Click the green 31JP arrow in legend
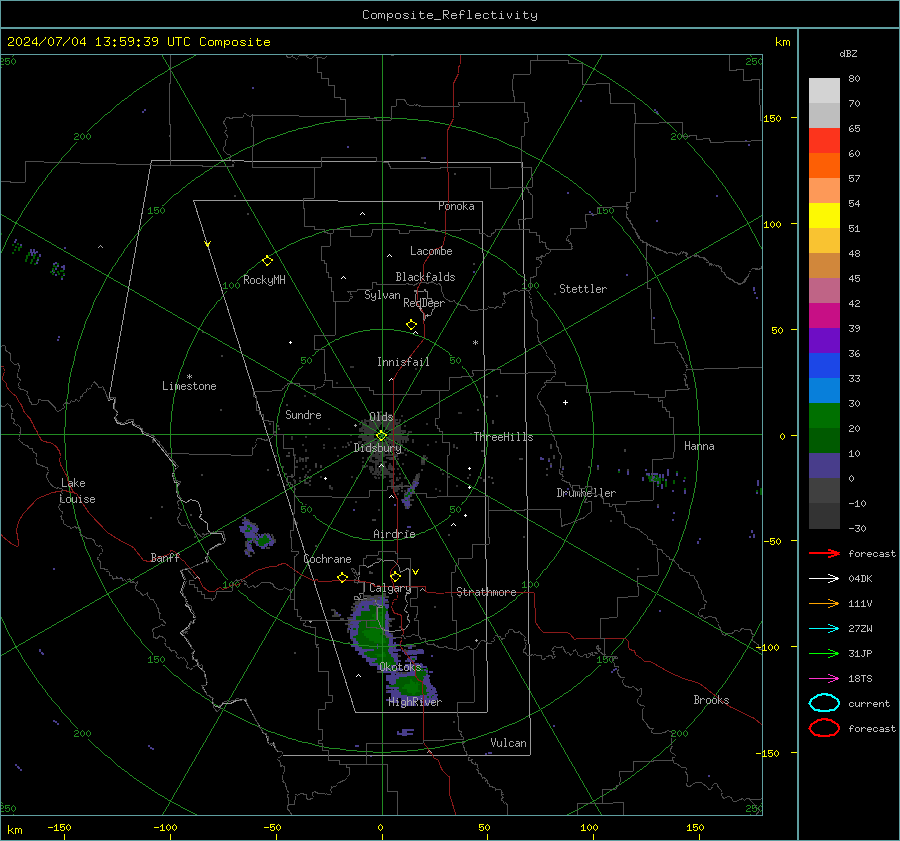 824,653
